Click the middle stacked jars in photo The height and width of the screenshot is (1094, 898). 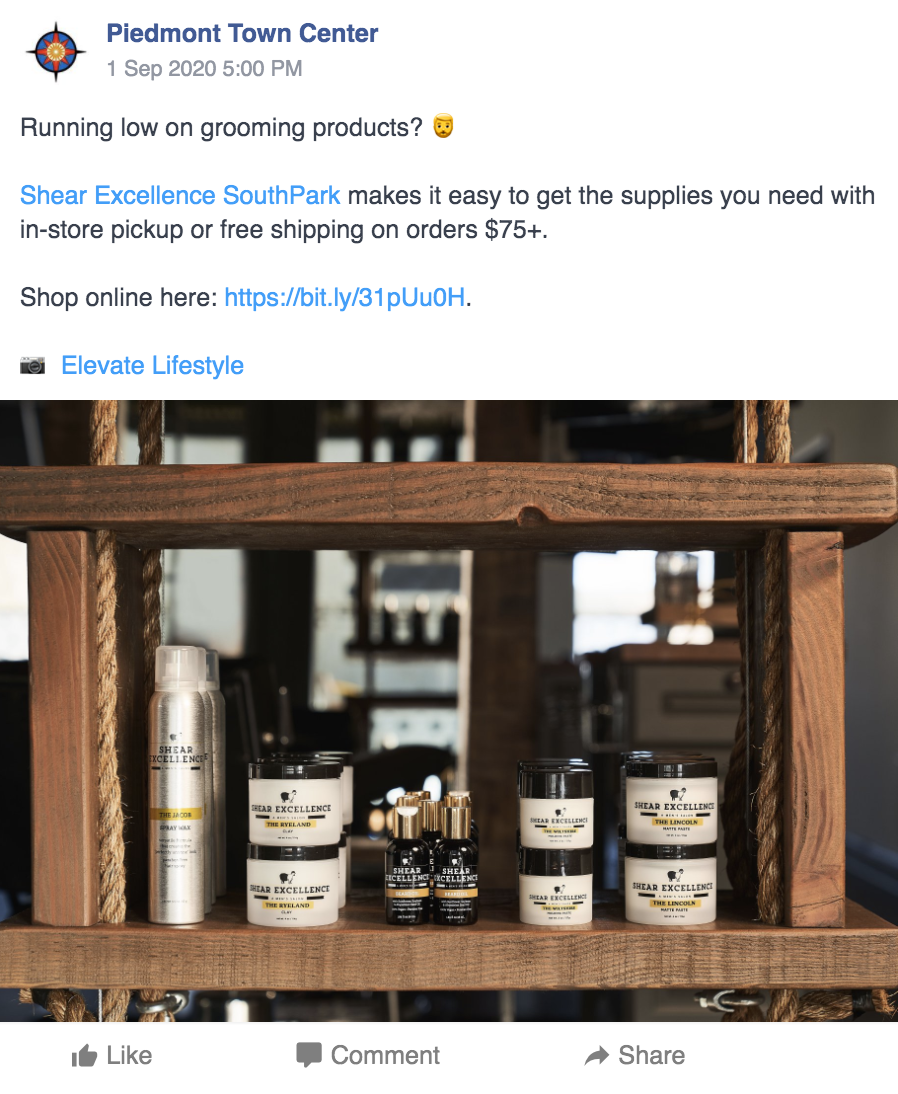tap(556, 845)
